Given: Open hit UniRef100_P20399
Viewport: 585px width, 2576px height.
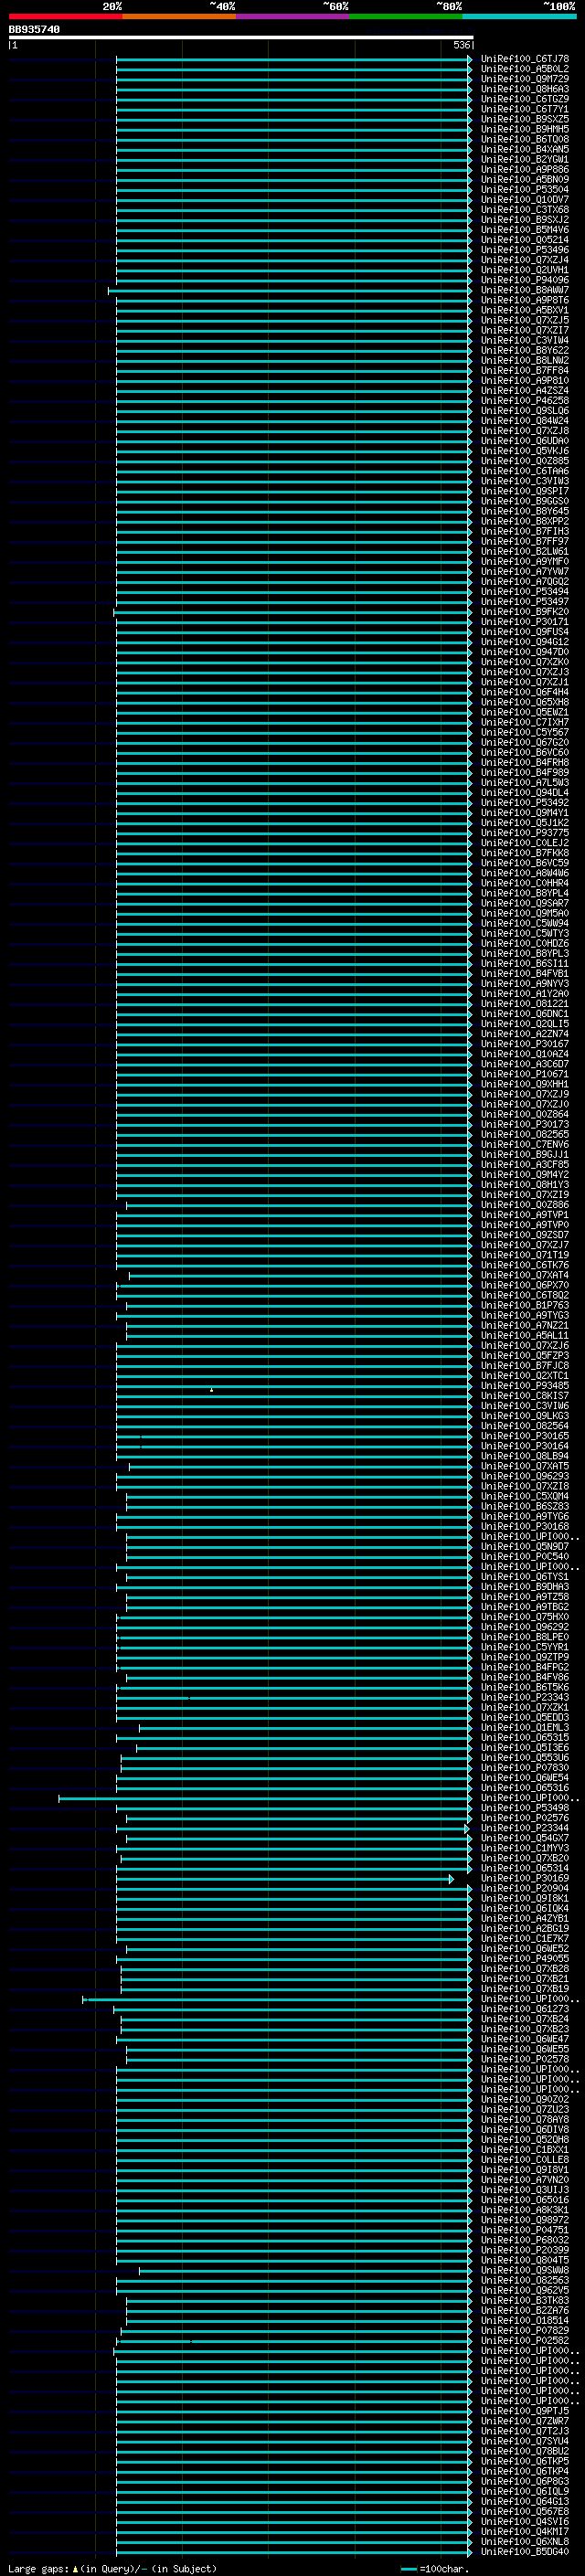Looking at the screenshot, I should 524,2250.
